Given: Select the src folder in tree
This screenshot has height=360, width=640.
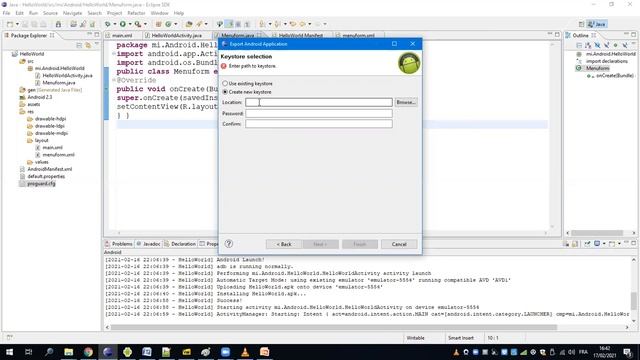Looking at the screenshot, I should click(x=30, y=61).
